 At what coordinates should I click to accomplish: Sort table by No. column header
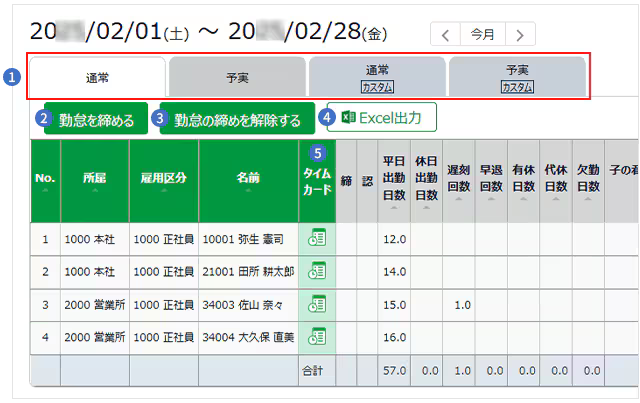(x=45, y=180)
